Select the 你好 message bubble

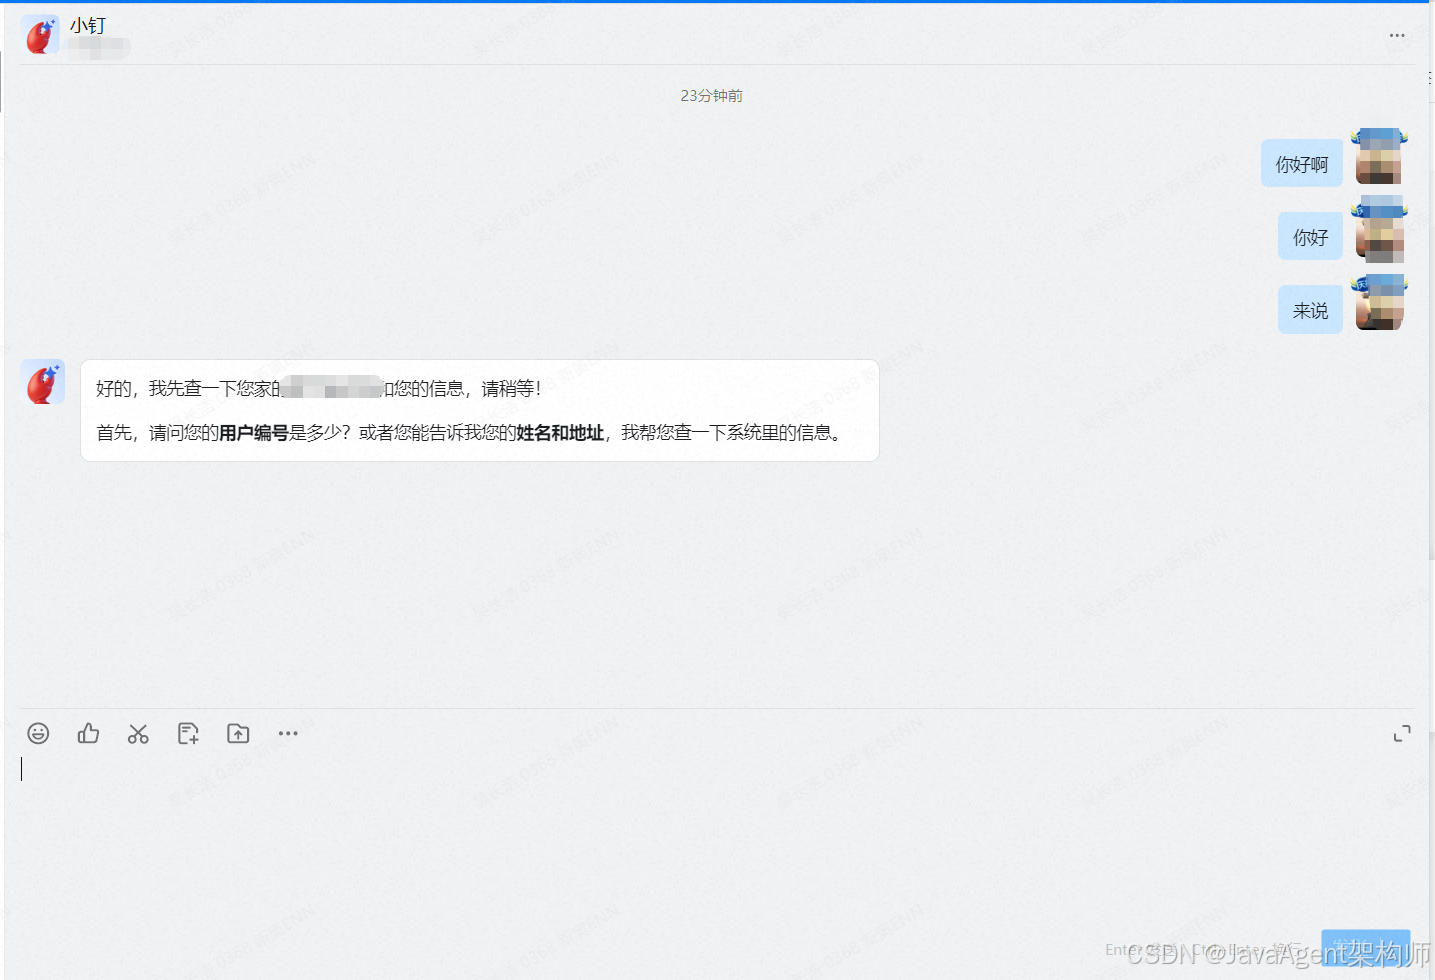click(1310, 236)
